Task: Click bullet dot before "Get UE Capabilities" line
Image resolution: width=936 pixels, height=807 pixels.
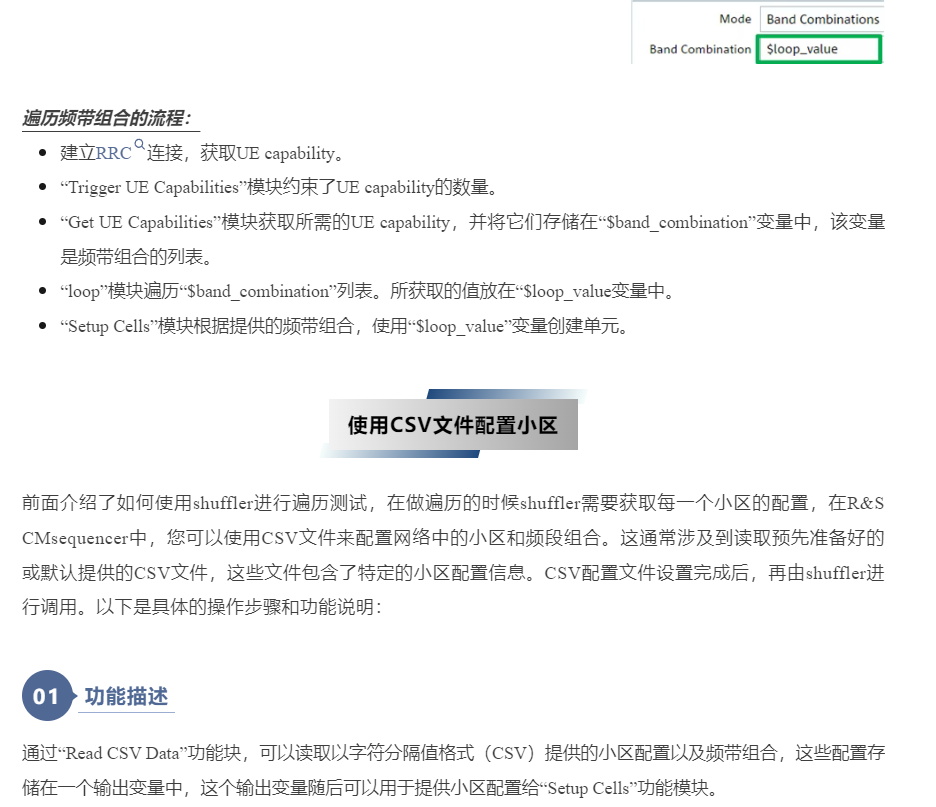Action: tap(42, 222)
